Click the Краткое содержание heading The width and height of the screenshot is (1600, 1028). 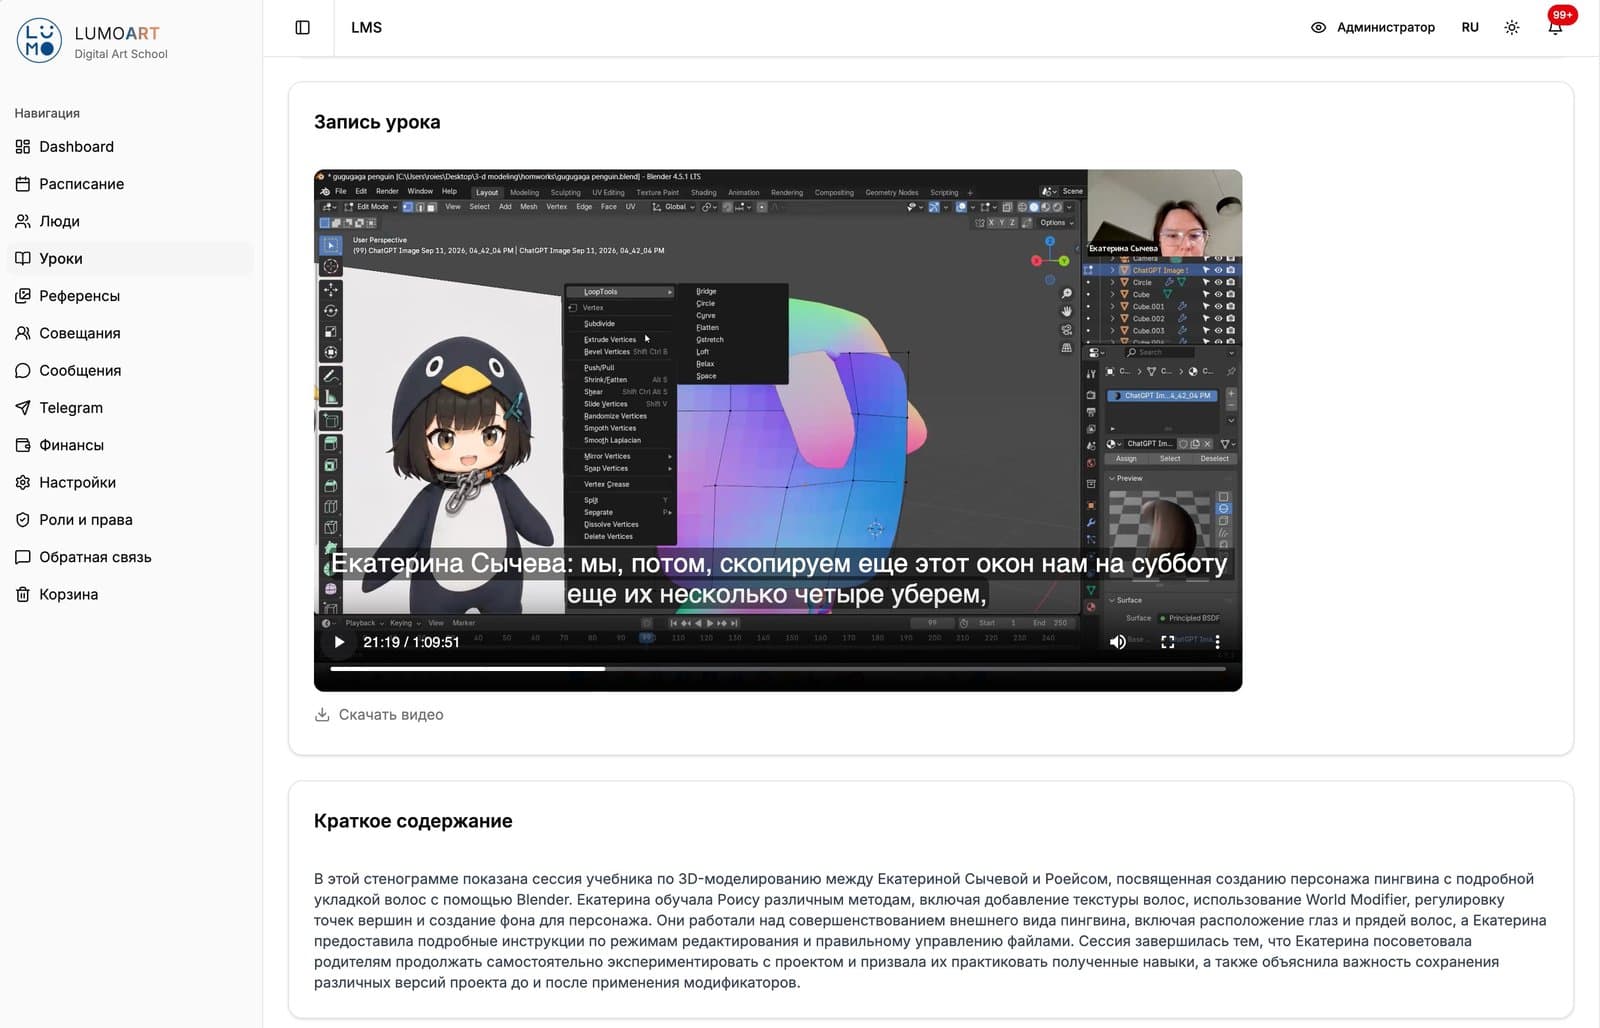point(413,821)
